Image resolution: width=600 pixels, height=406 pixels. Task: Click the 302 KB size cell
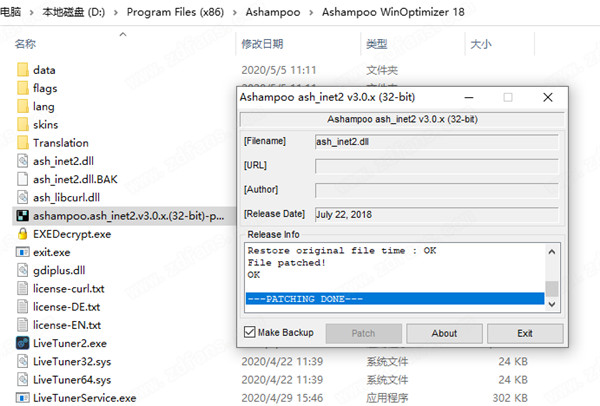510,398
